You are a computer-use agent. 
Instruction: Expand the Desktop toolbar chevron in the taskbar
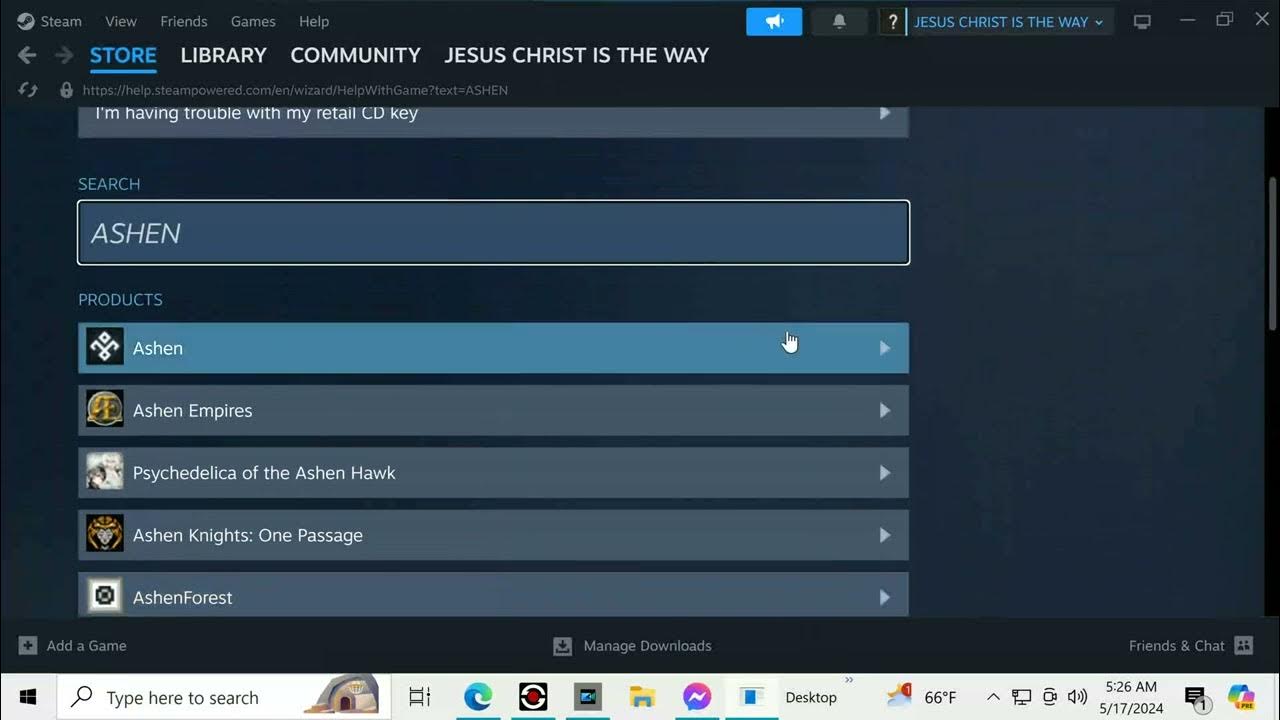849,681
